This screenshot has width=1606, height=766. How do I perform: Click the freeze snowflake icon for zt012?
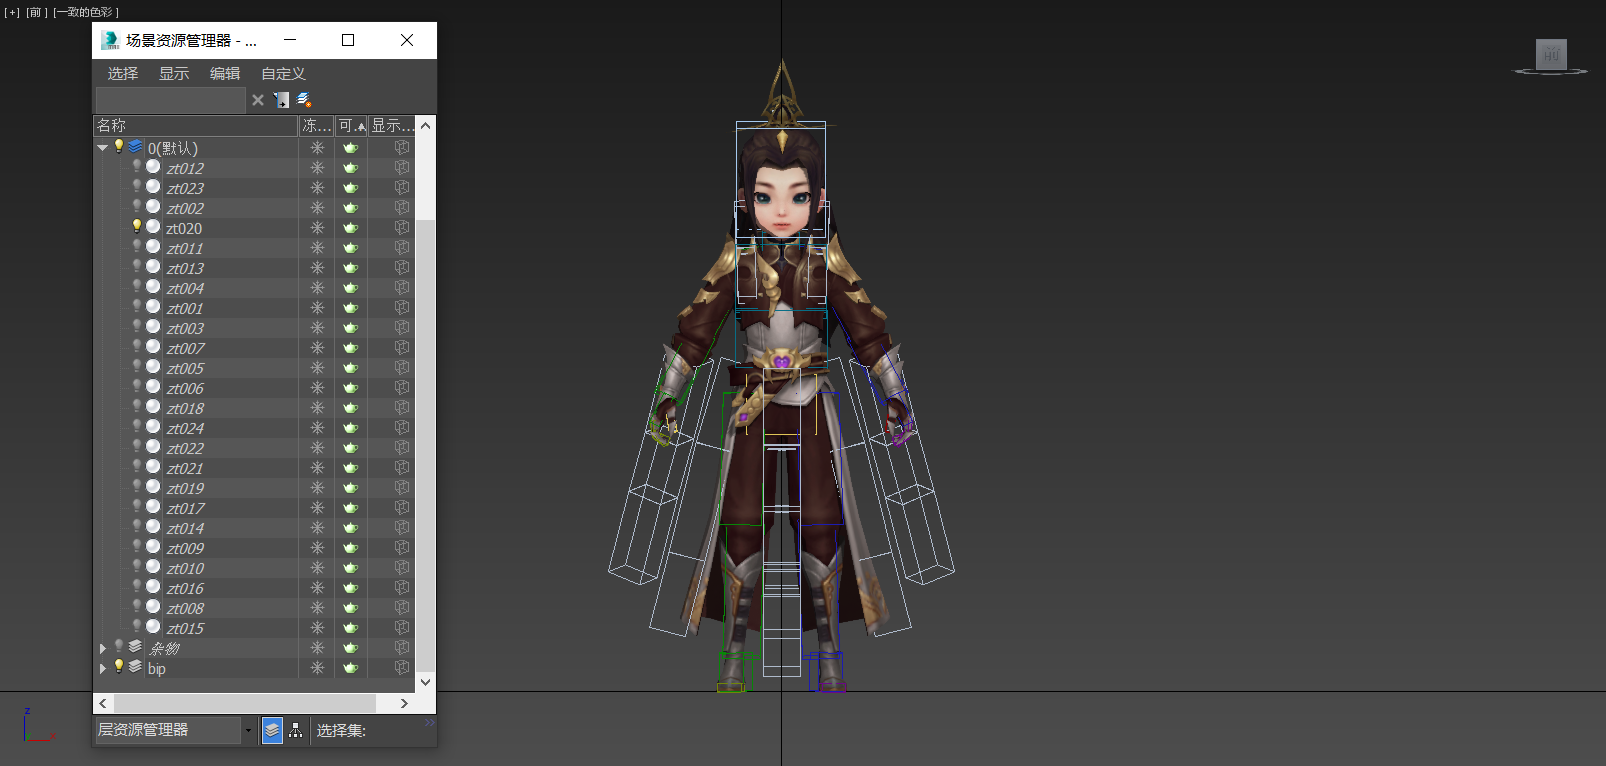pyautogui.click(x=317, y=168)
